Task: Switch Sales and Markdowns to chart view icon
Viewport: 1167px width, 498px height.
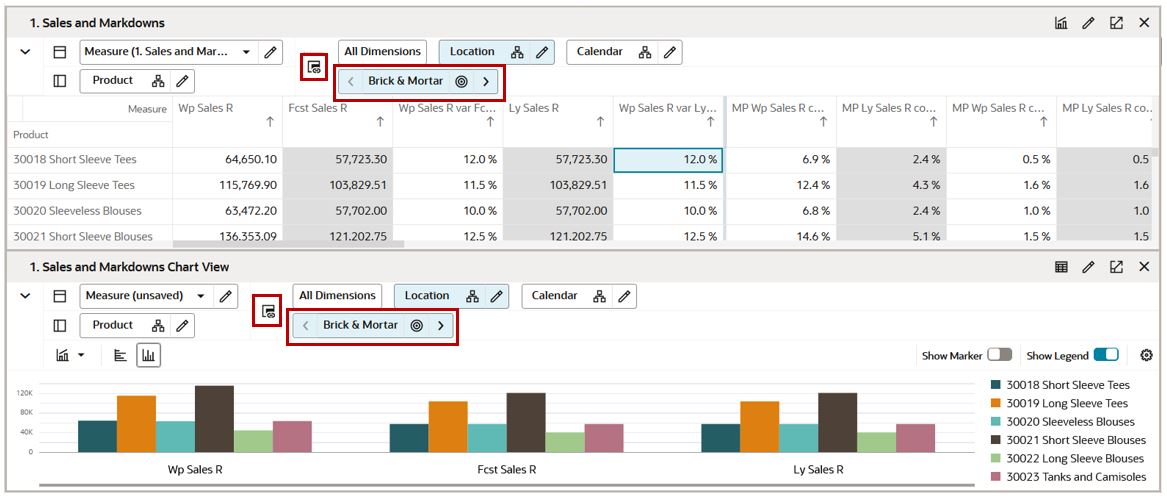Action: click(x=1061, y=23)
